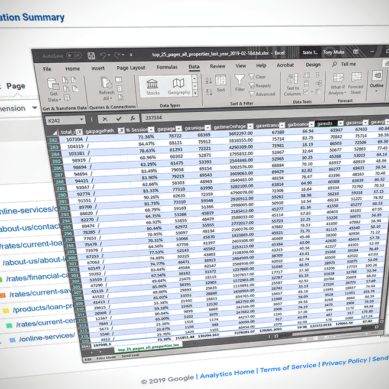This screenshot has height=389, width=389.
Task: Click row header 282
Action: 54,140
